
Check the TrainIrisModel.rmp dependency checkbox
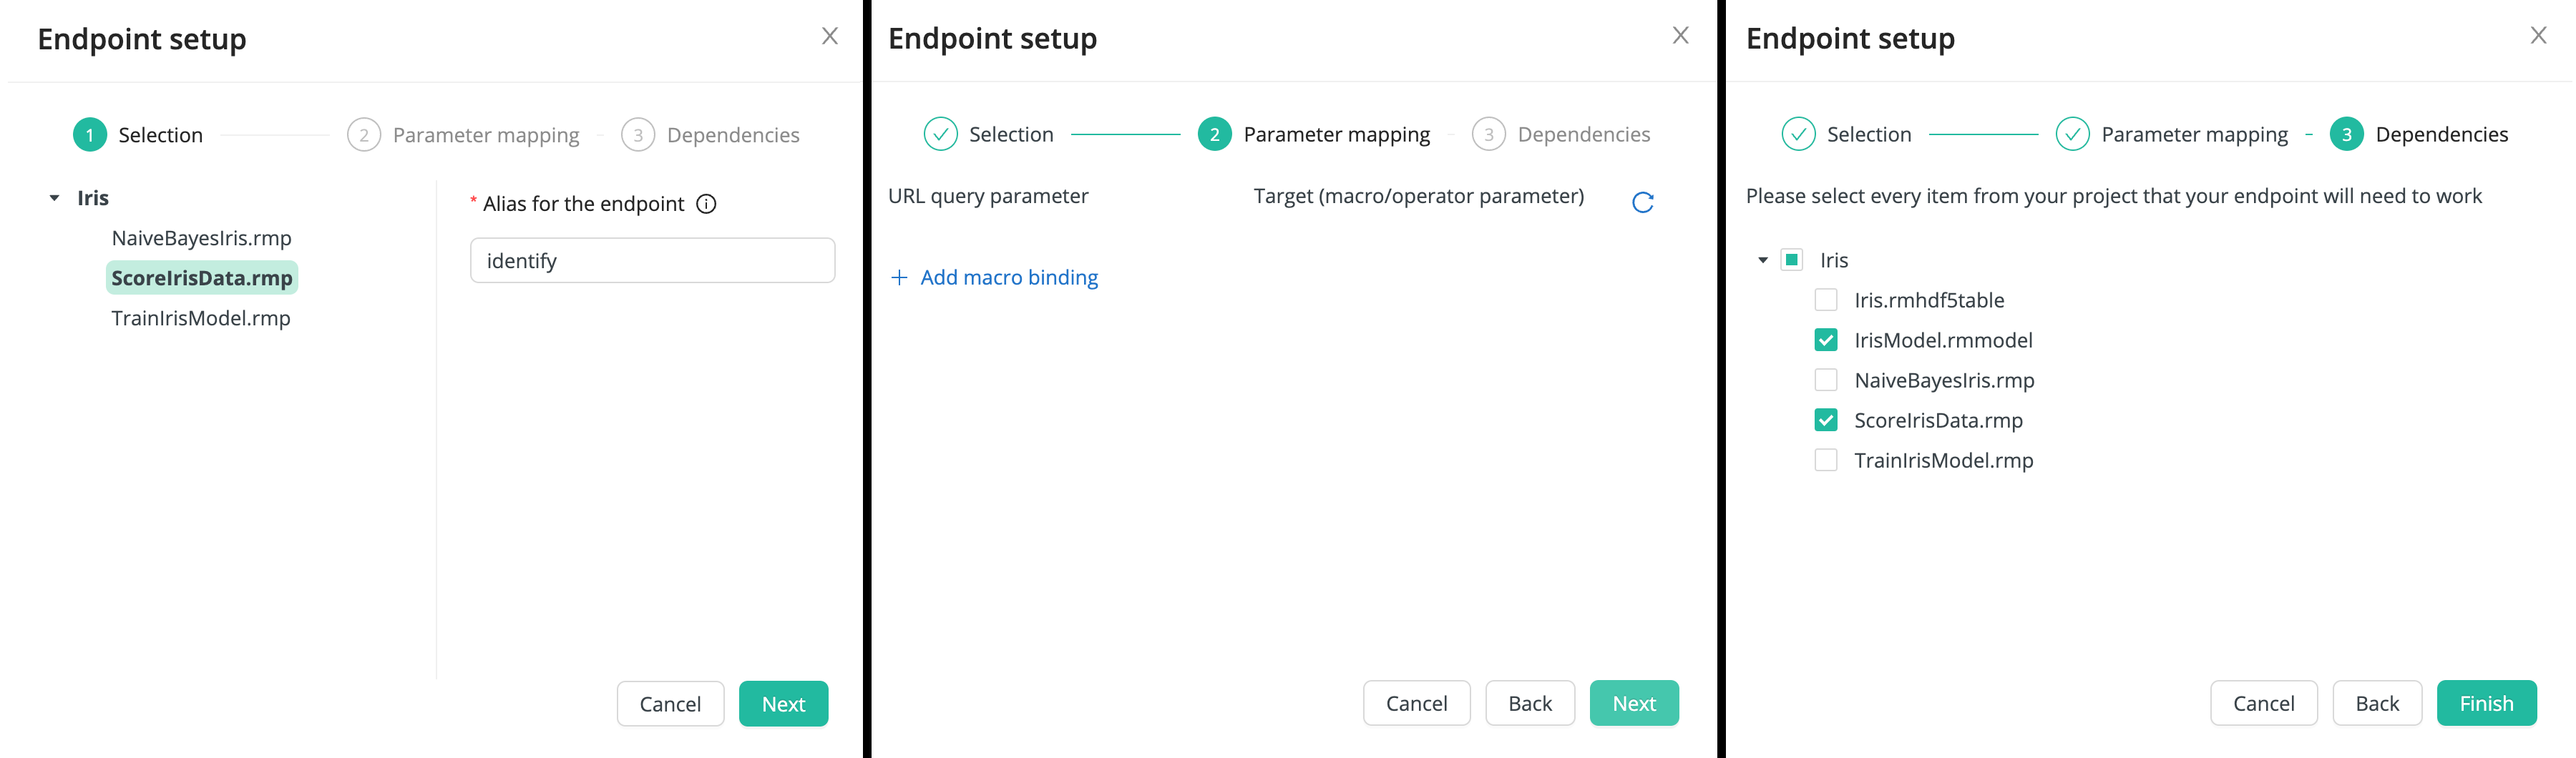[x=1826, y=459]
